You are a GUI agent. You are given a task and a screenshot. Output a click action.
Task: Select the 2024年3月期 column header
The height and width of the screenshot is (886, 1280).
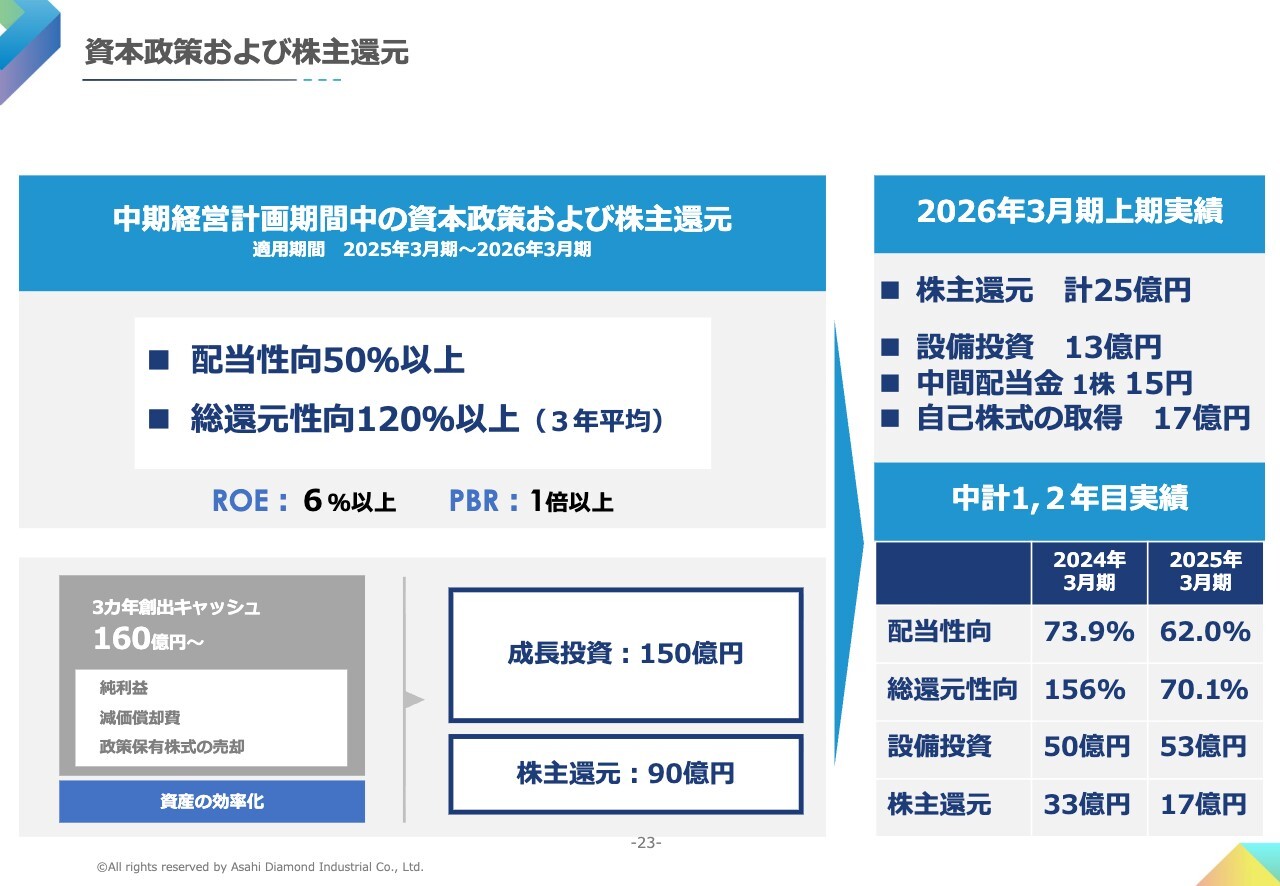point(1089,572)
